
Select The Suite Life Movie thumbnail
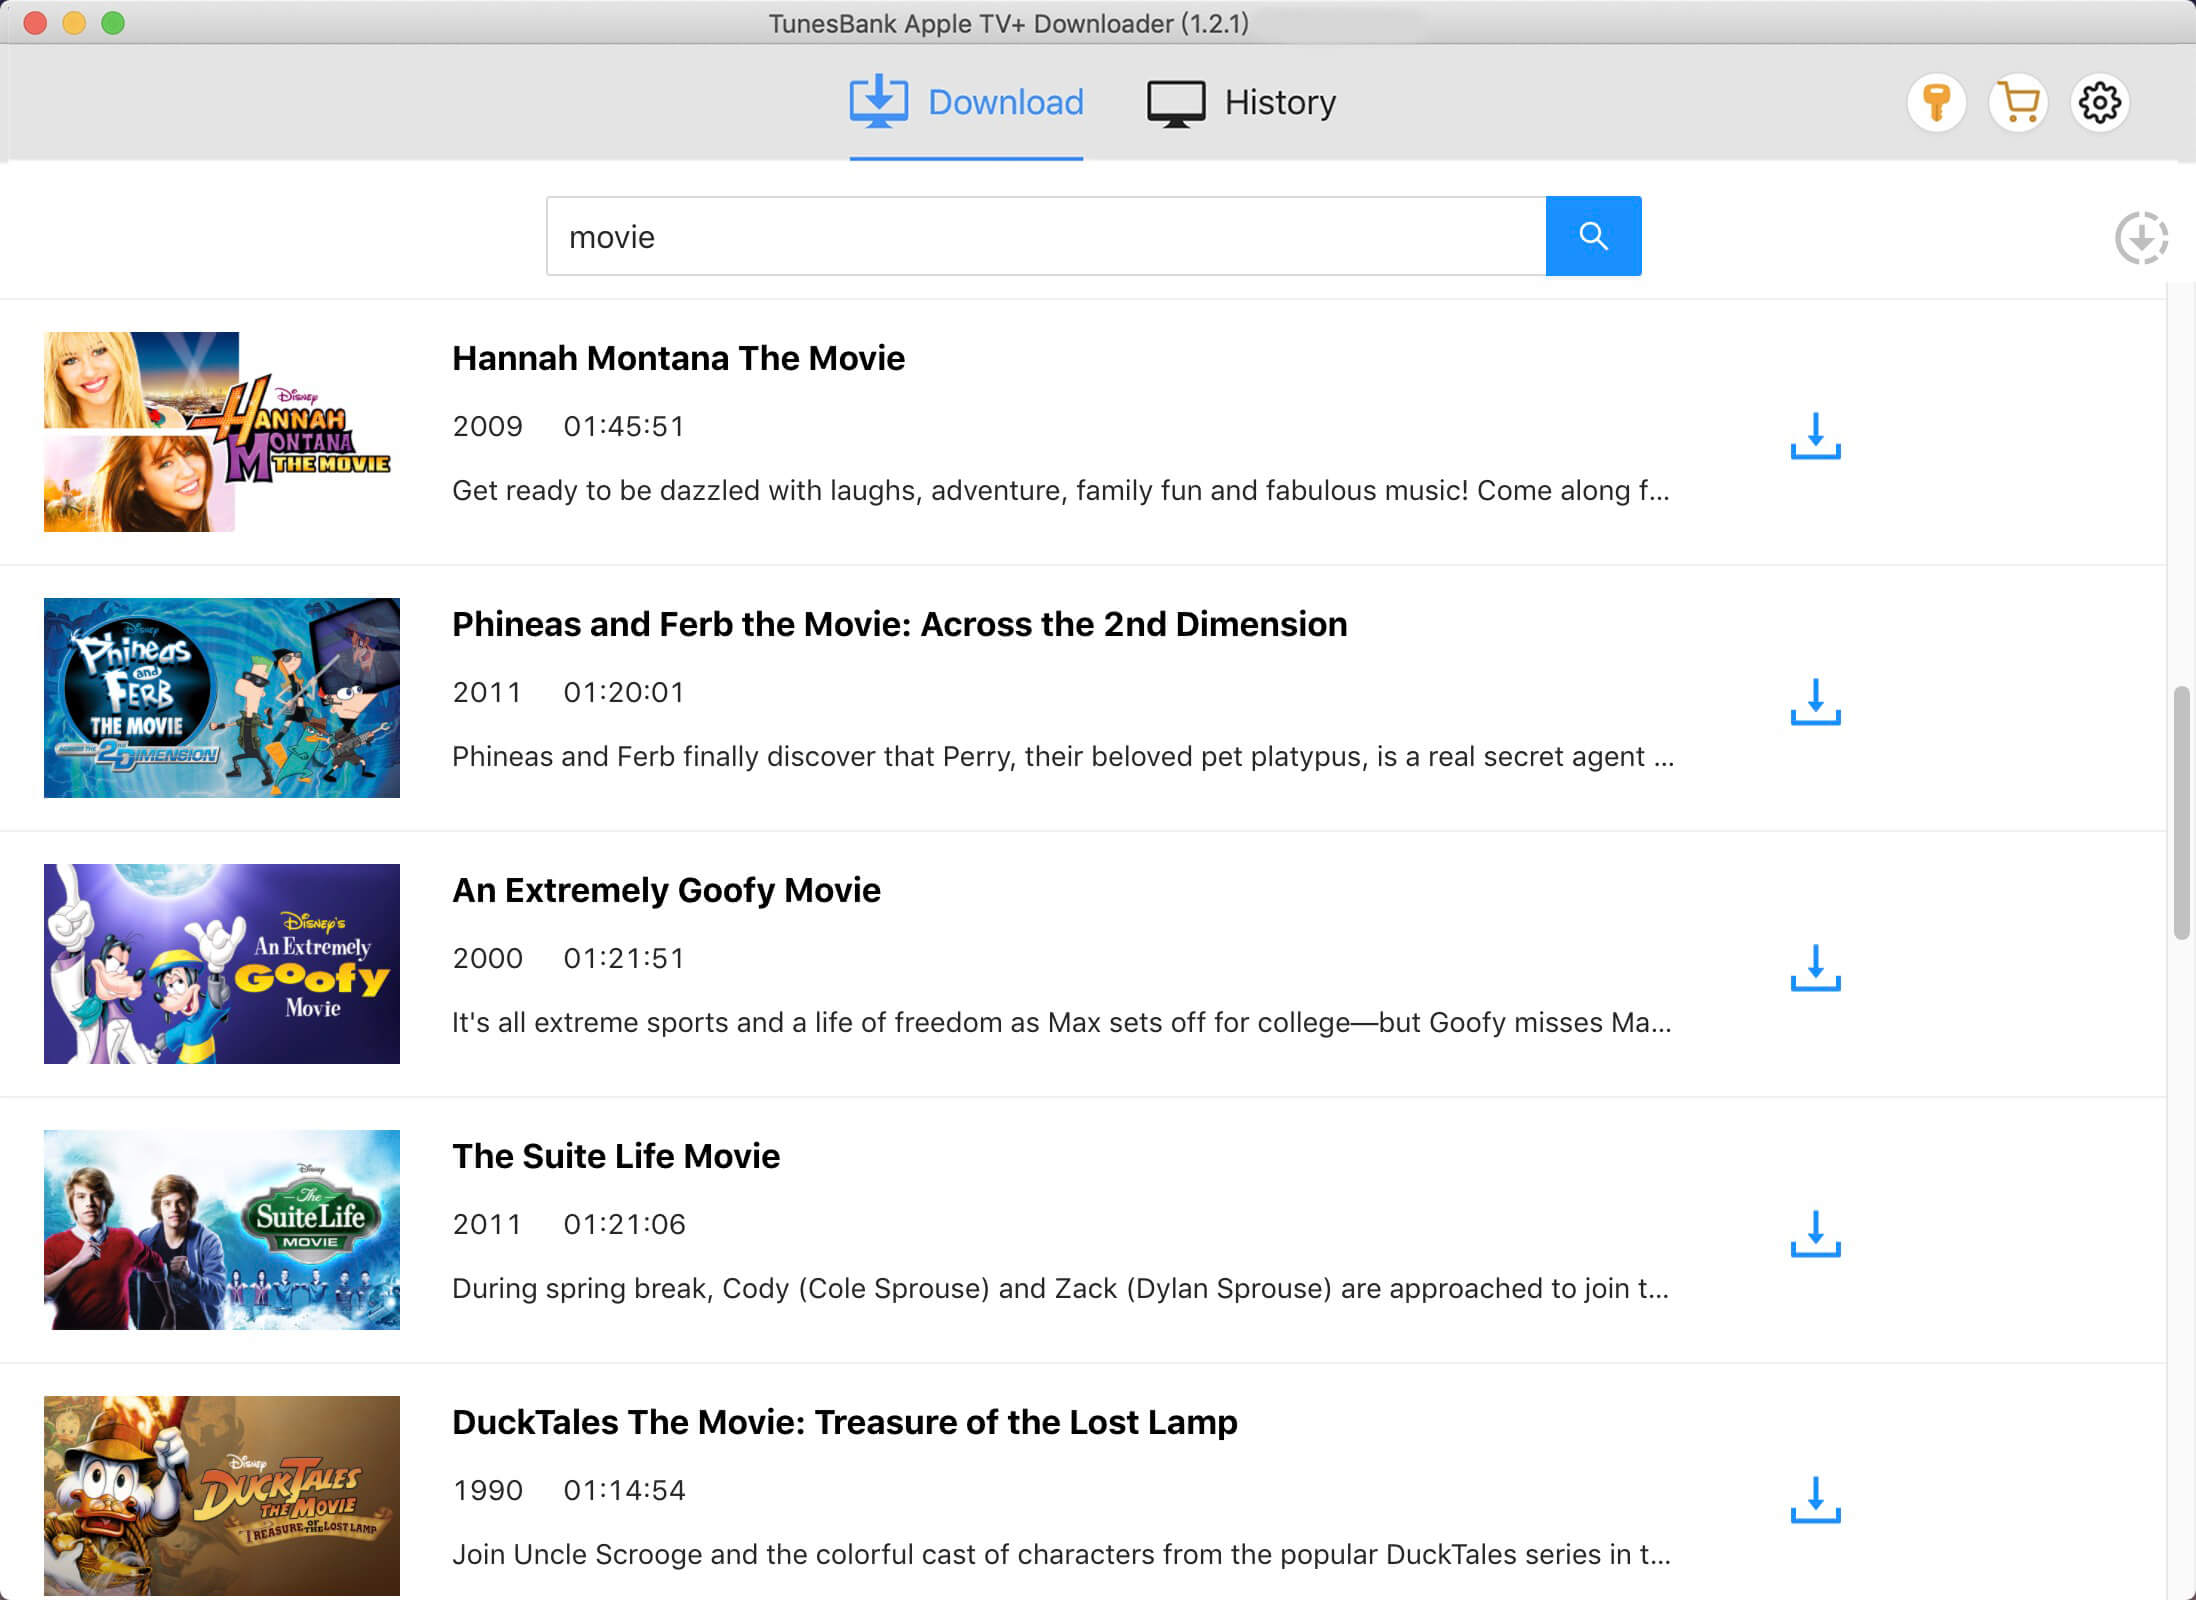pyautogui.click(x=222, y=1230)
